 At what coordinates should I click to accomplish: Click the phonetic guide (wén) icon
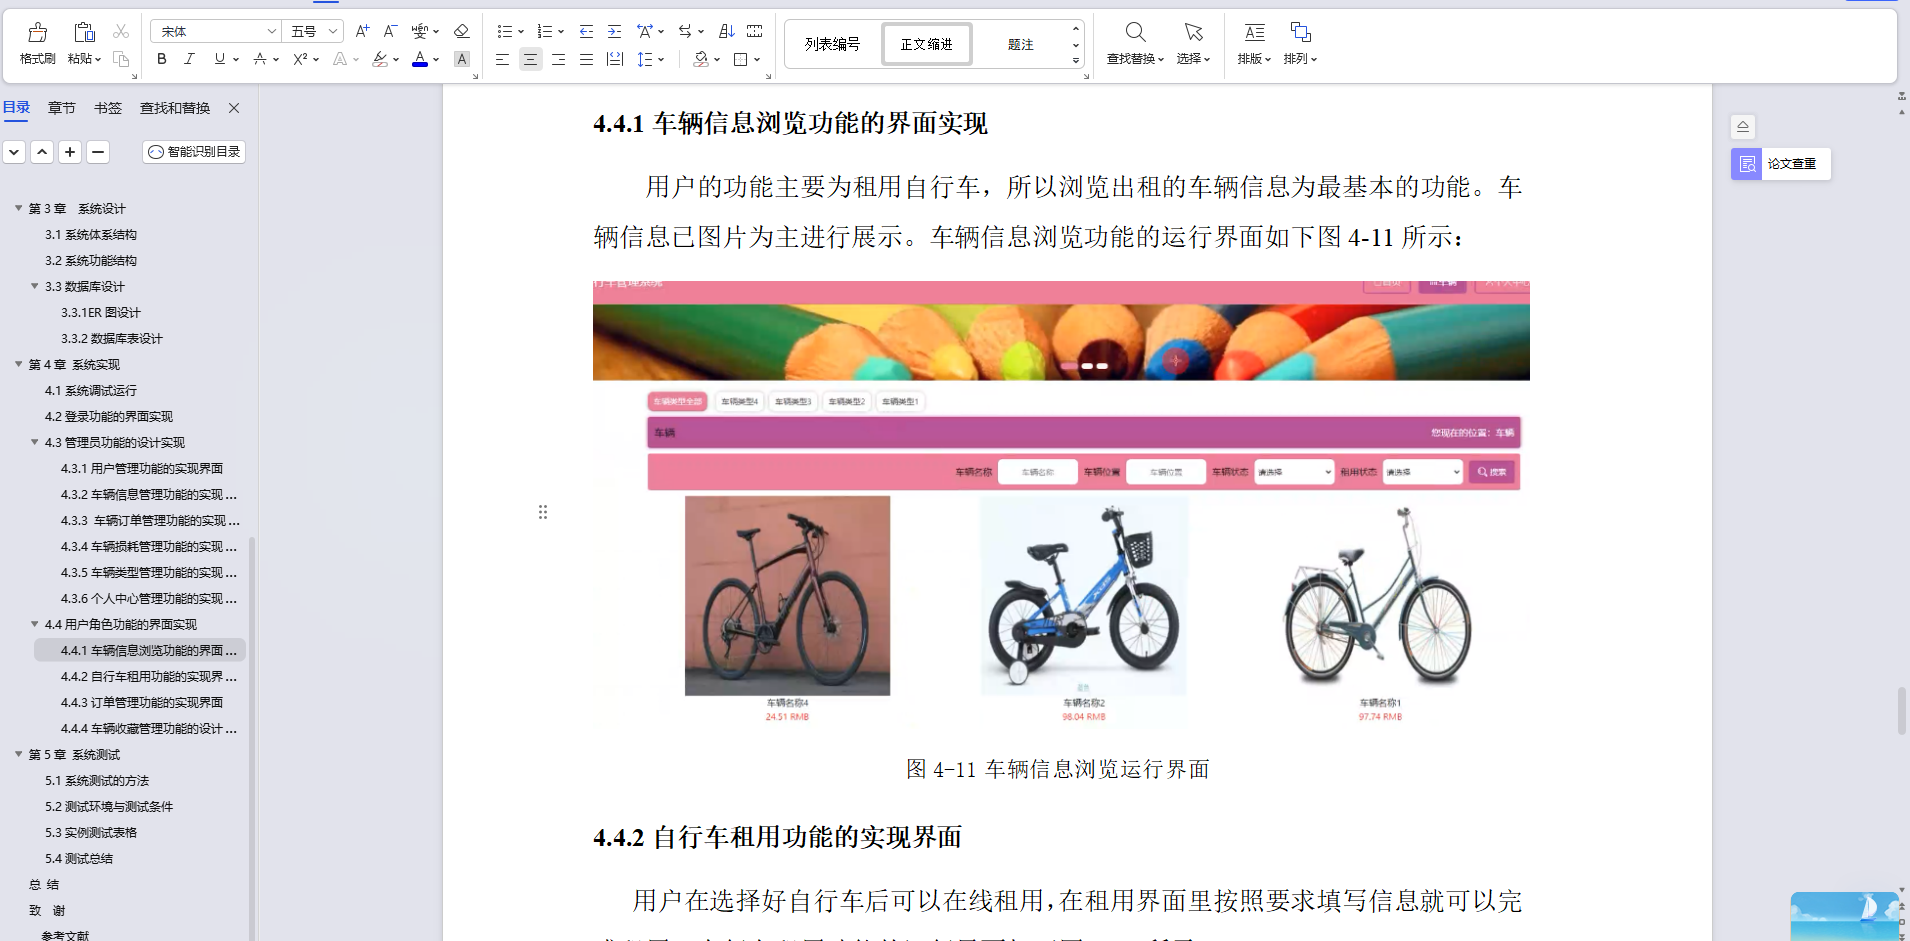pos(420,32)
